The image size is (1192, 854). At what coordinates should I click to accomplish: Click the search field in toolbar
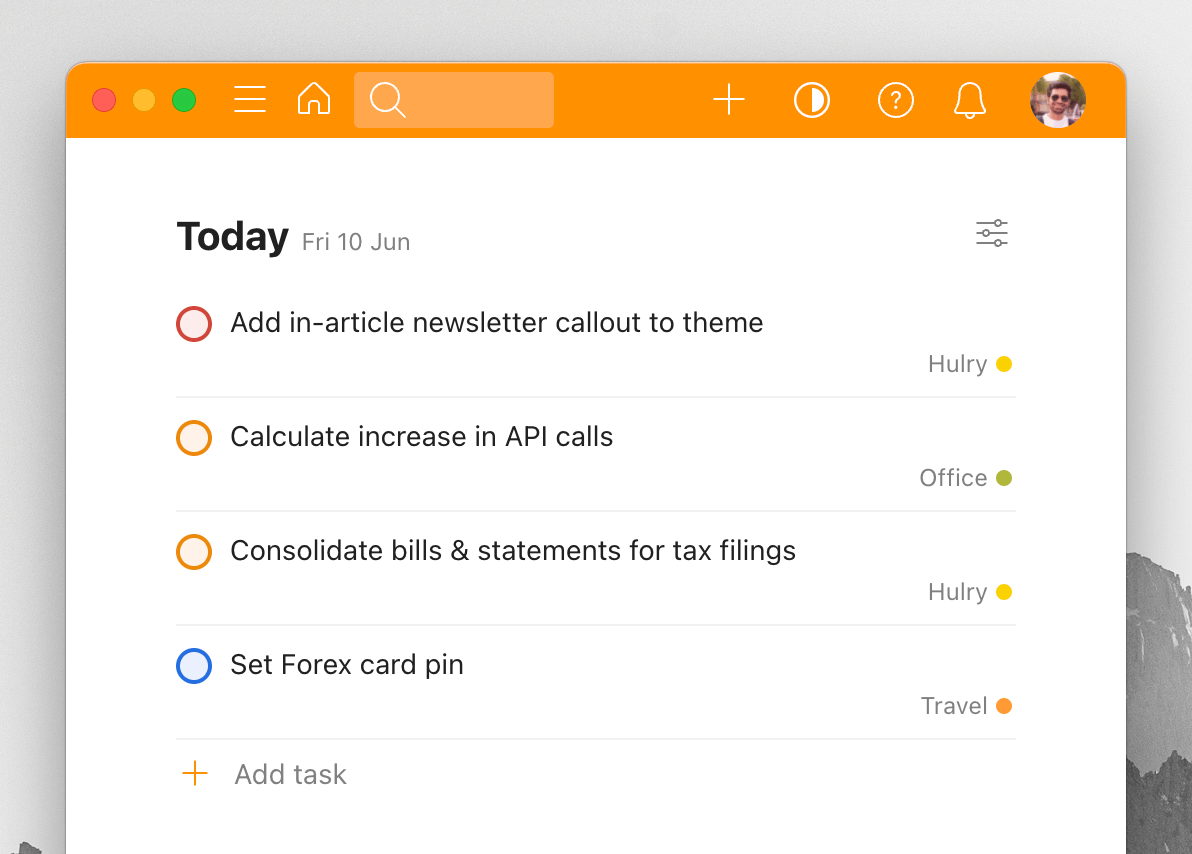coord(454,100)
